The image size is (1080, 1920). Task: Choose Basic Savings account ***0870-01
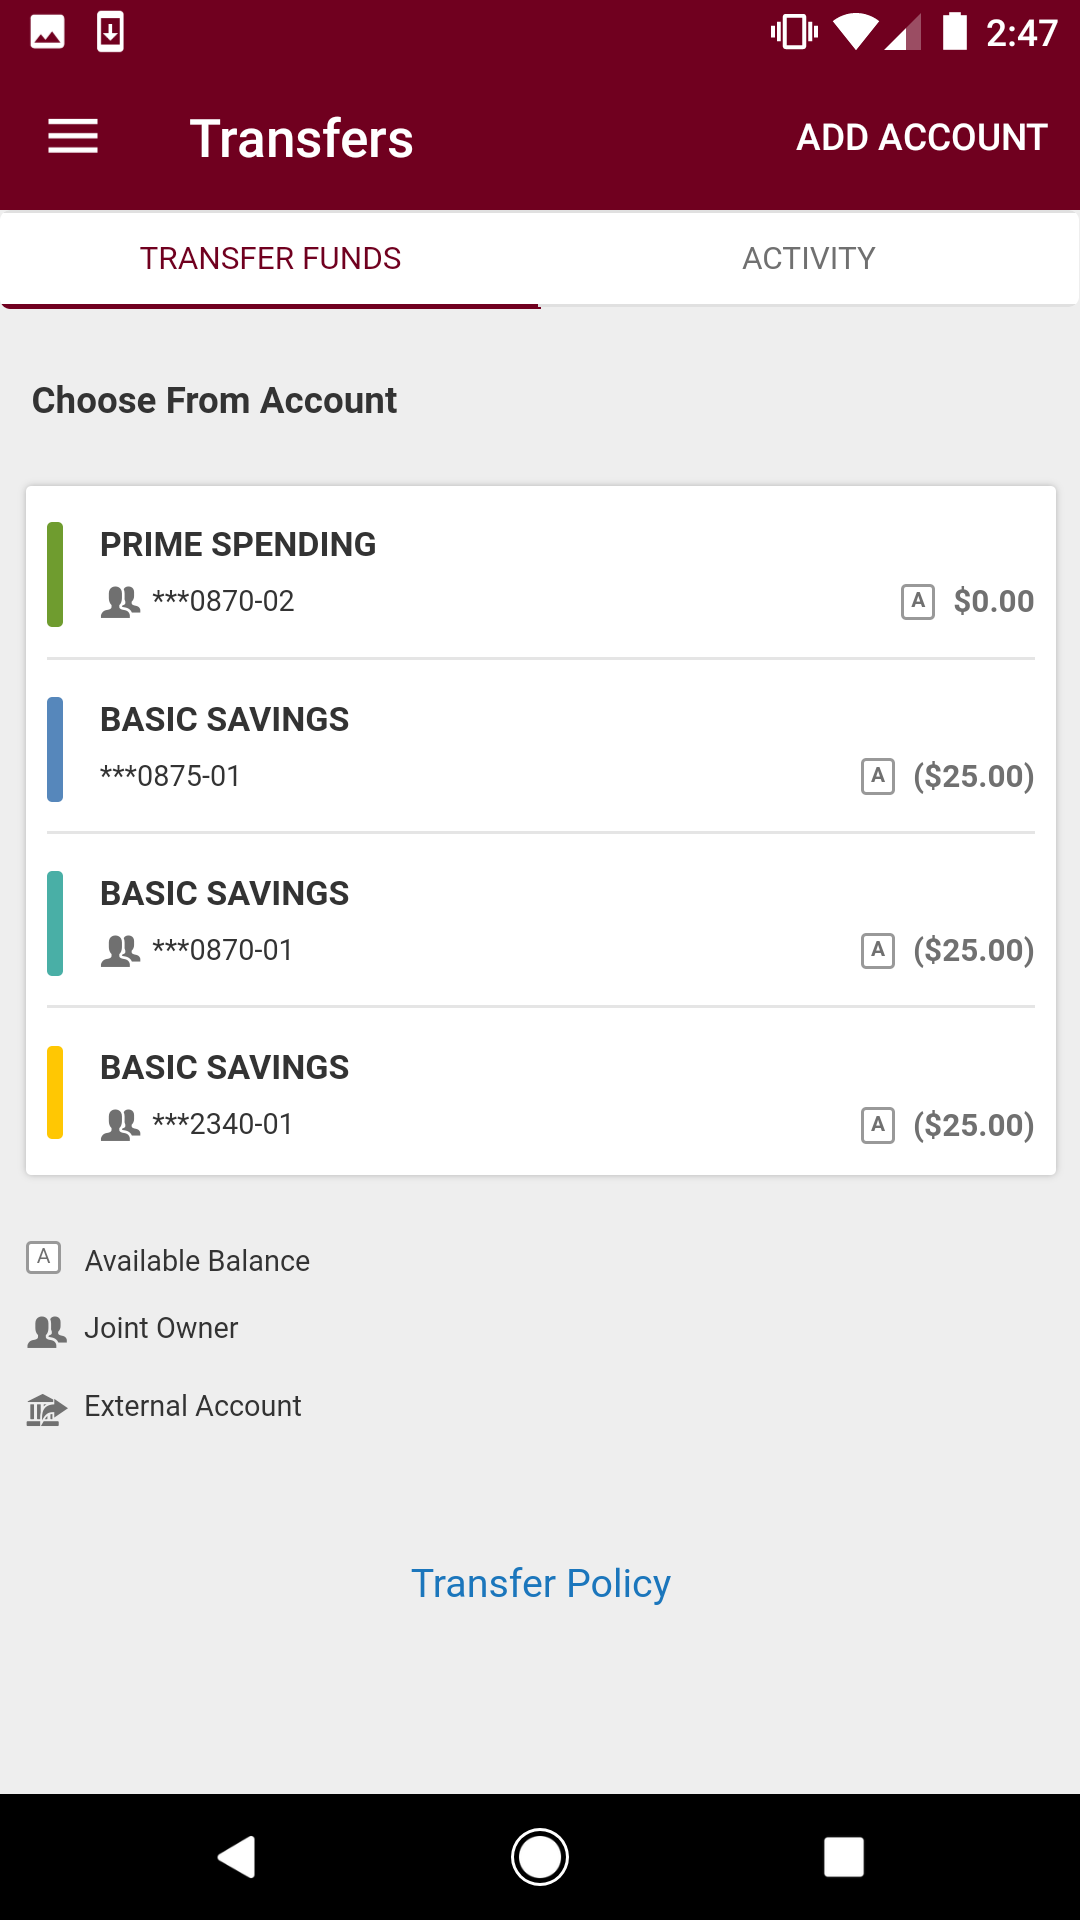click(540, 920)
